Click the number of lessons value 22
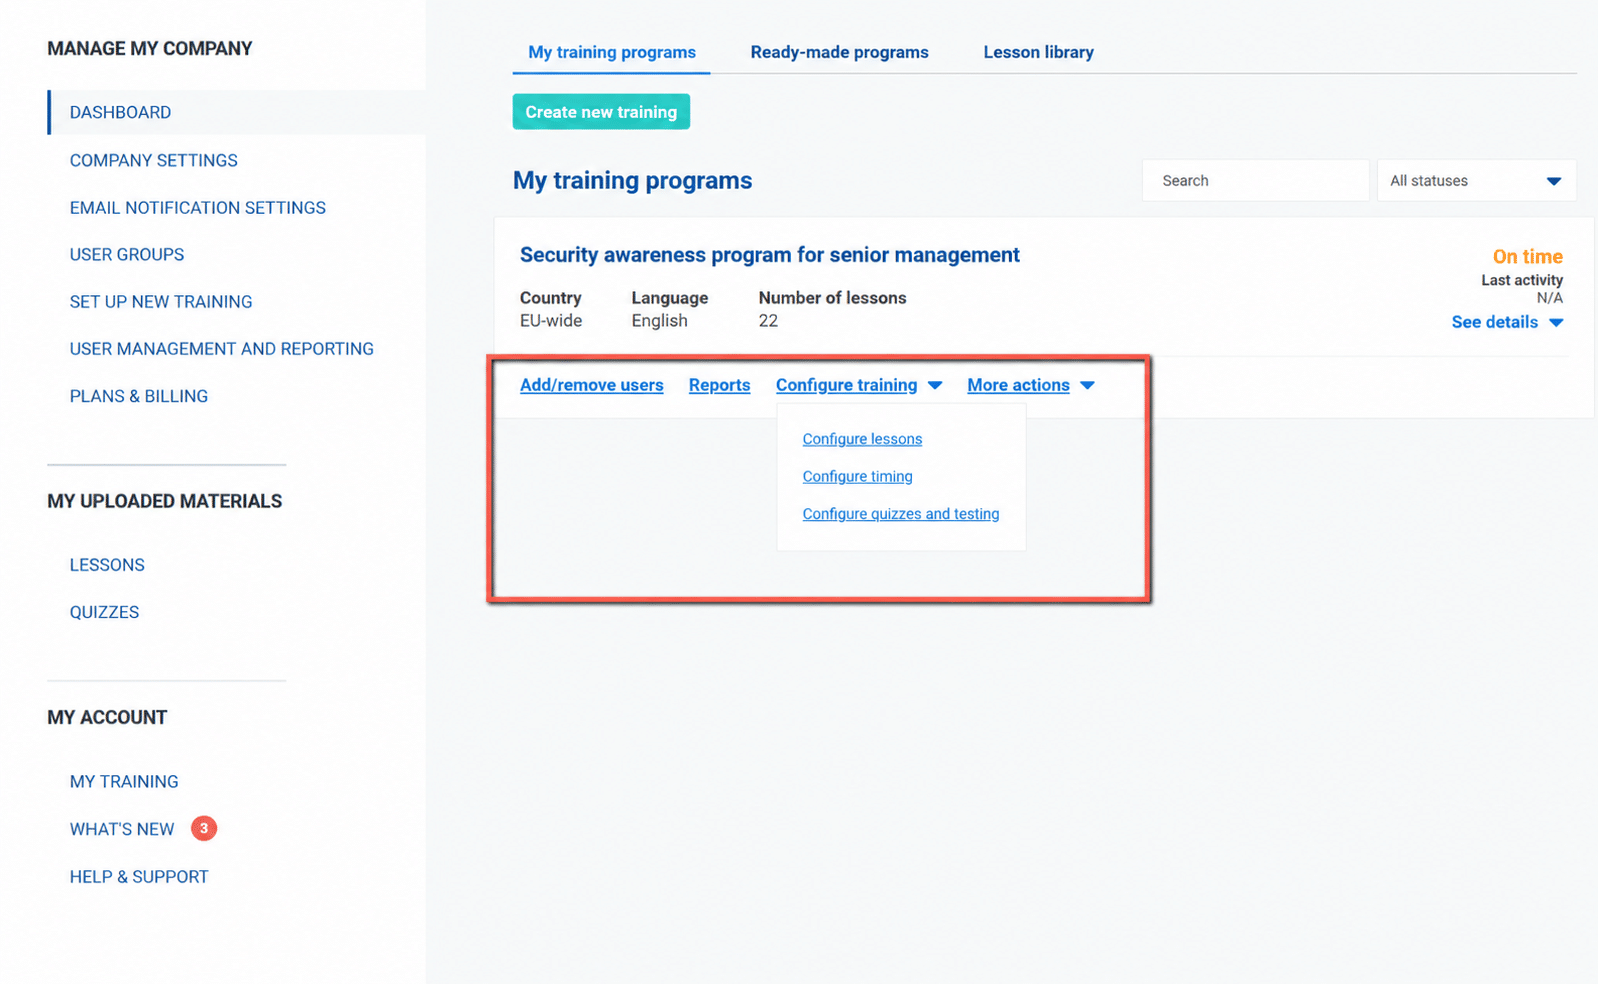 (x=768, y=321)
